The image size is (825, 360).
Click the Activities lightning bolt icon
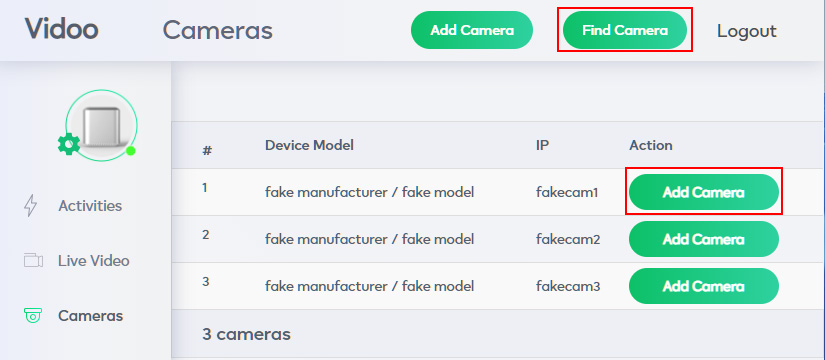pos(31,206)
